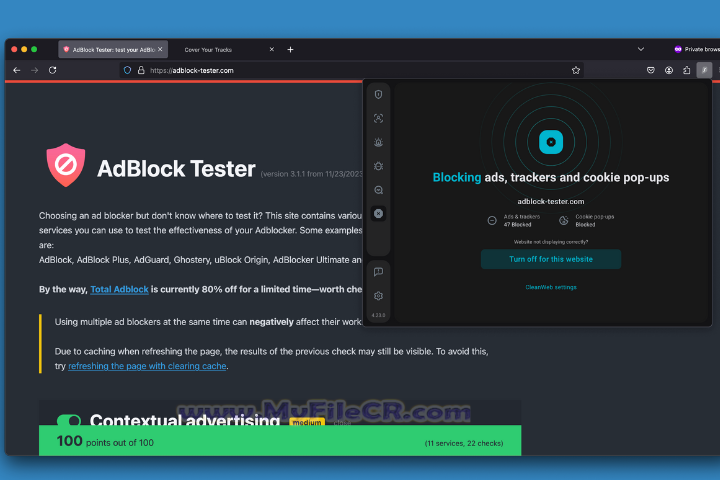Viewport: 720px width, 480px height.
Task: Open the Alternative ID face-scan icon
Action: (378, 118)
